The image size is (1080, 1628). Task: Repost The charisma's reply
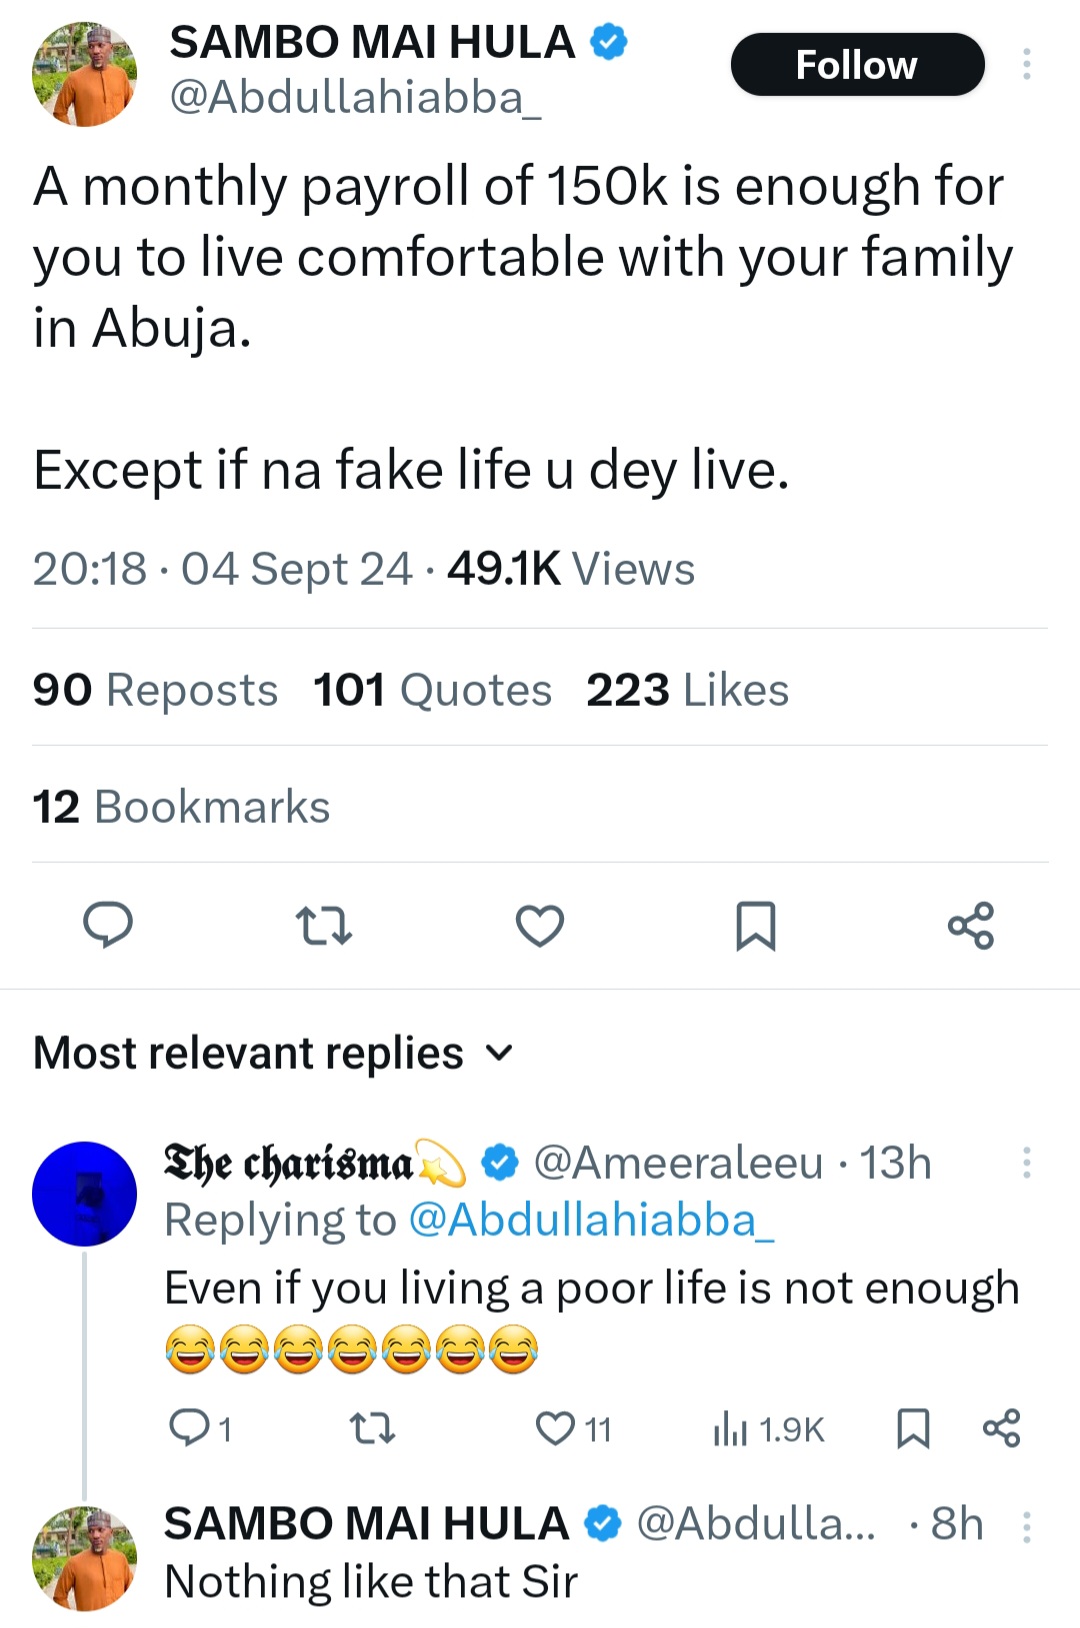pos(374,1429)
